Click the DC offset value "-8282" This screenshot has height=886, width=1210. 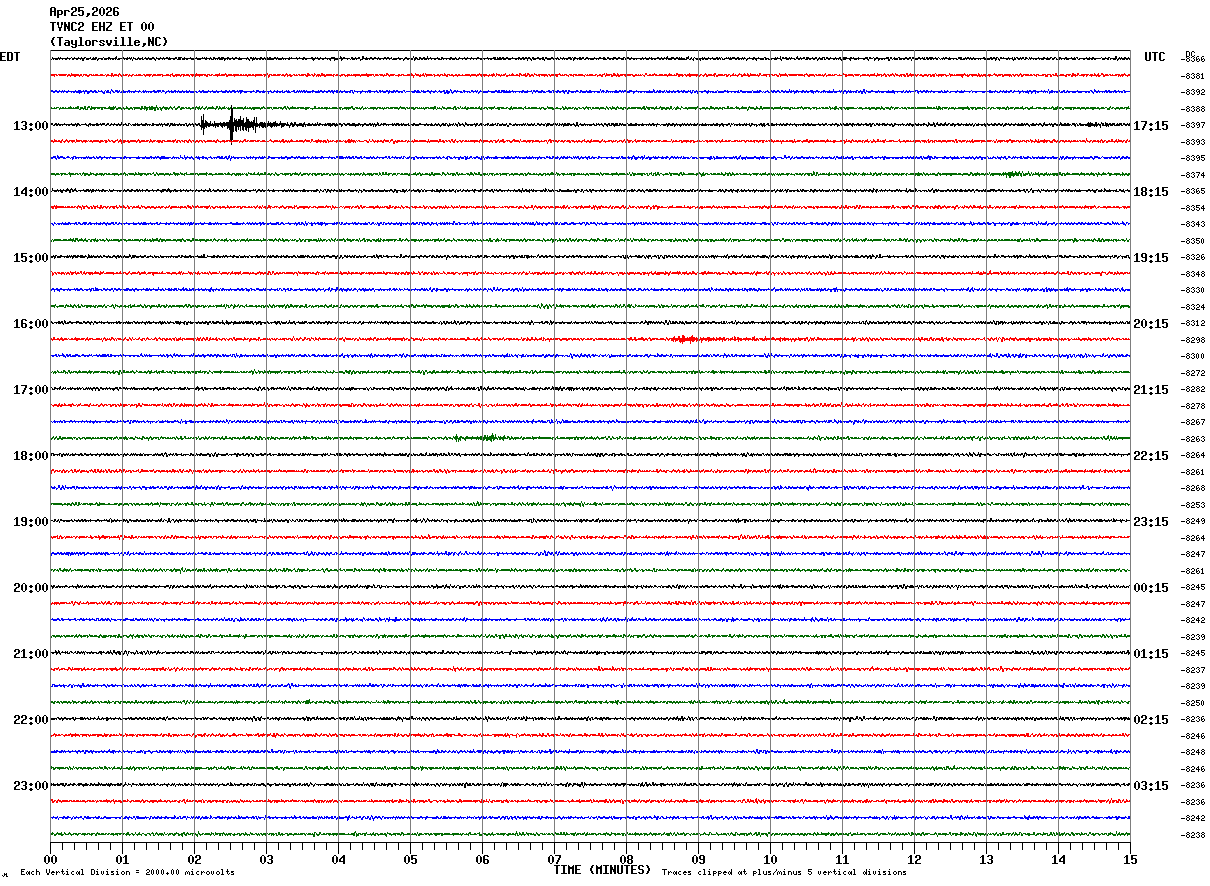[x=1194, y=389]
